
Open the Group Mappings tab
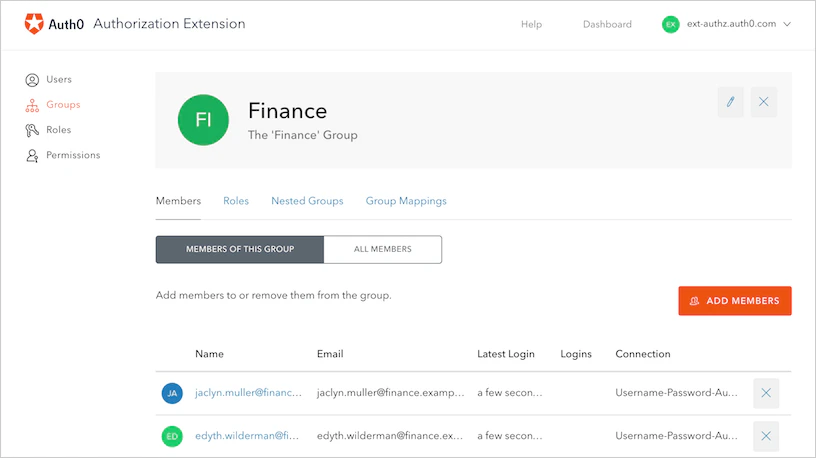(406, 201)
